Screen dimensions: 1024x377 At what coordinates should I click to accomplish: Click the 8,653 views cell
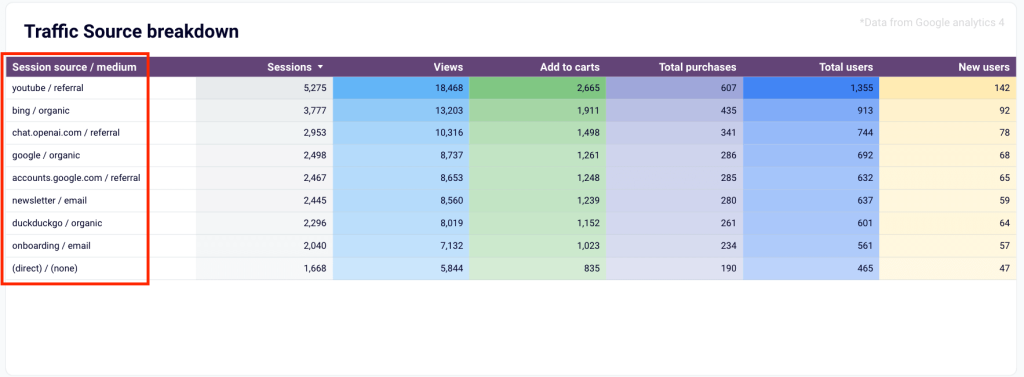pos(401,178)
